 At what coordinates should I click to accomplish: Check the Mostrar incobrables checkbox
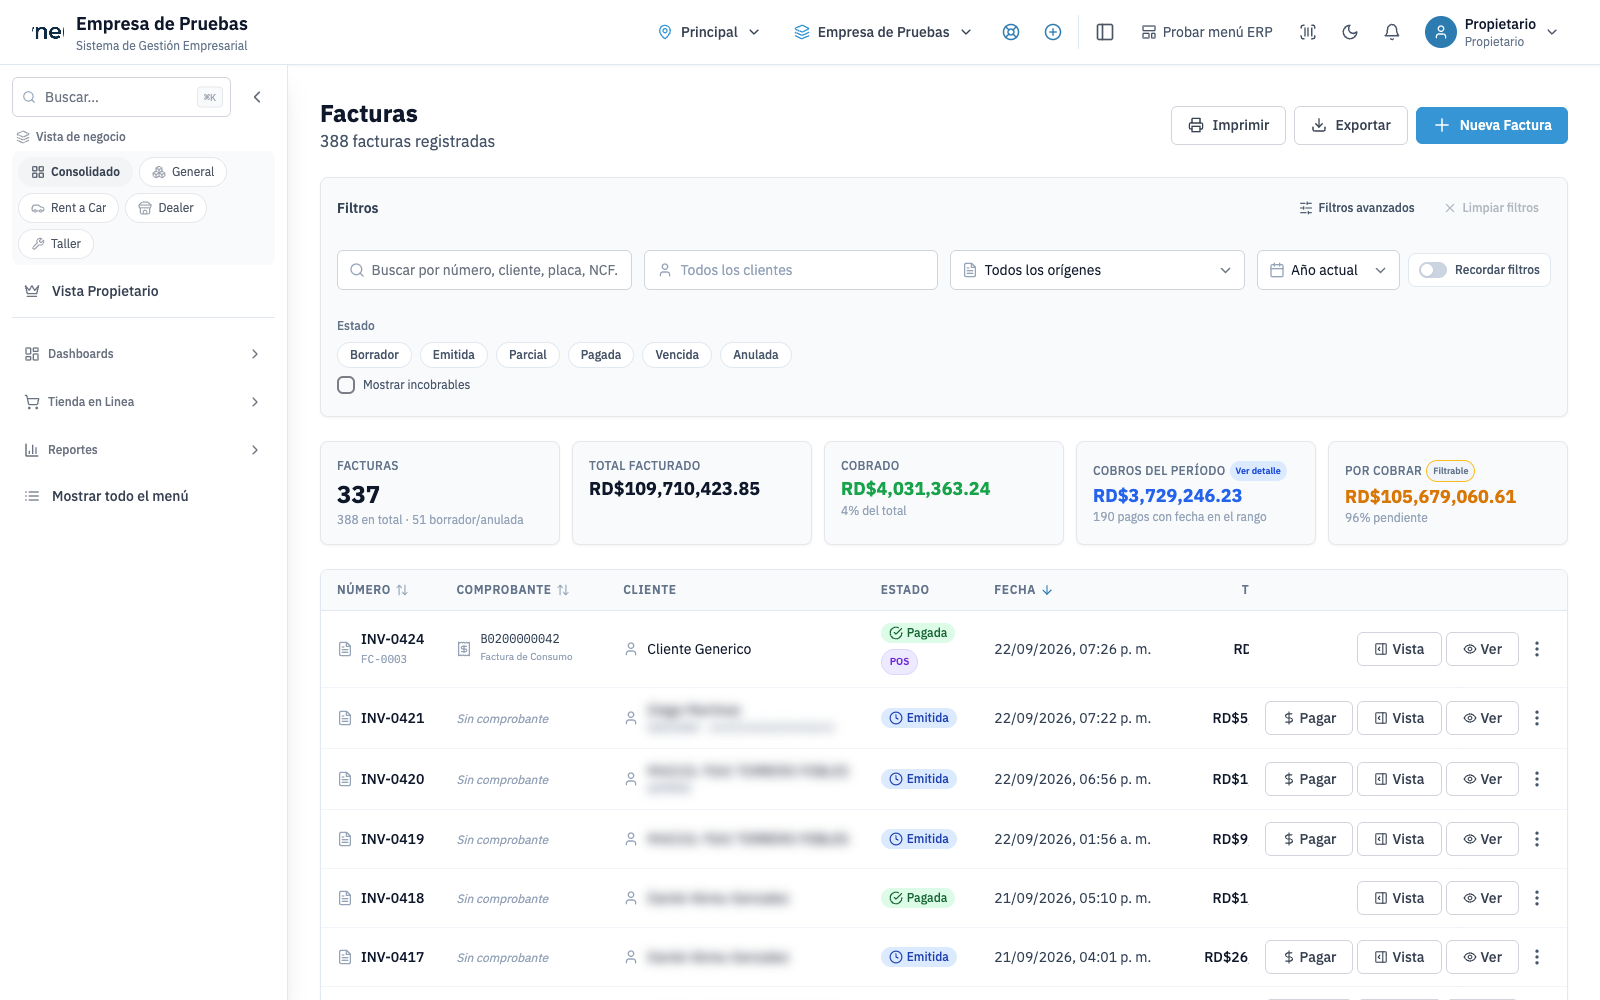(x=346, y=385)
